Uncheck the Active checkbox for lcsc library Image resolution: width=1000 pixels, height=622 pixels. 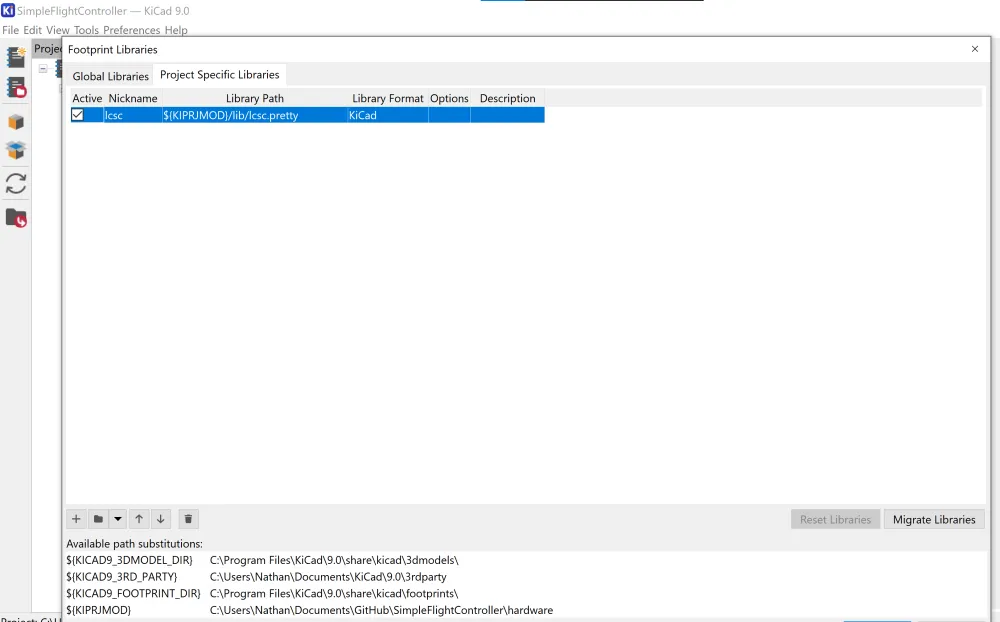(x=78, y=115)
